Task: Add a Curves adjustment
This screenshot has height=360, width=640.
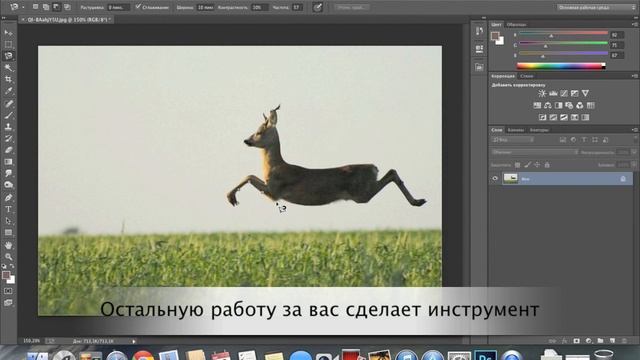Action: tap(564, 93)
